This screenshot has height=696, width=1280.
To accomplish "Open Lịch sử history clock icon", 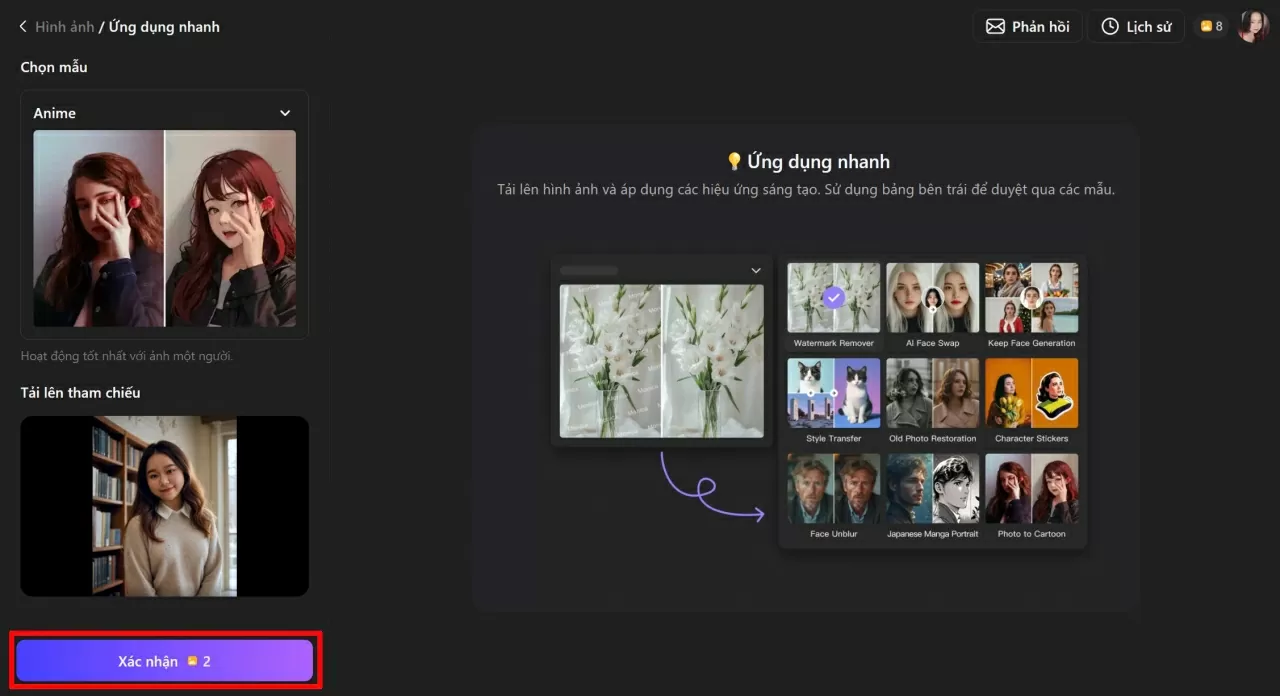I will coord(1110,27).
